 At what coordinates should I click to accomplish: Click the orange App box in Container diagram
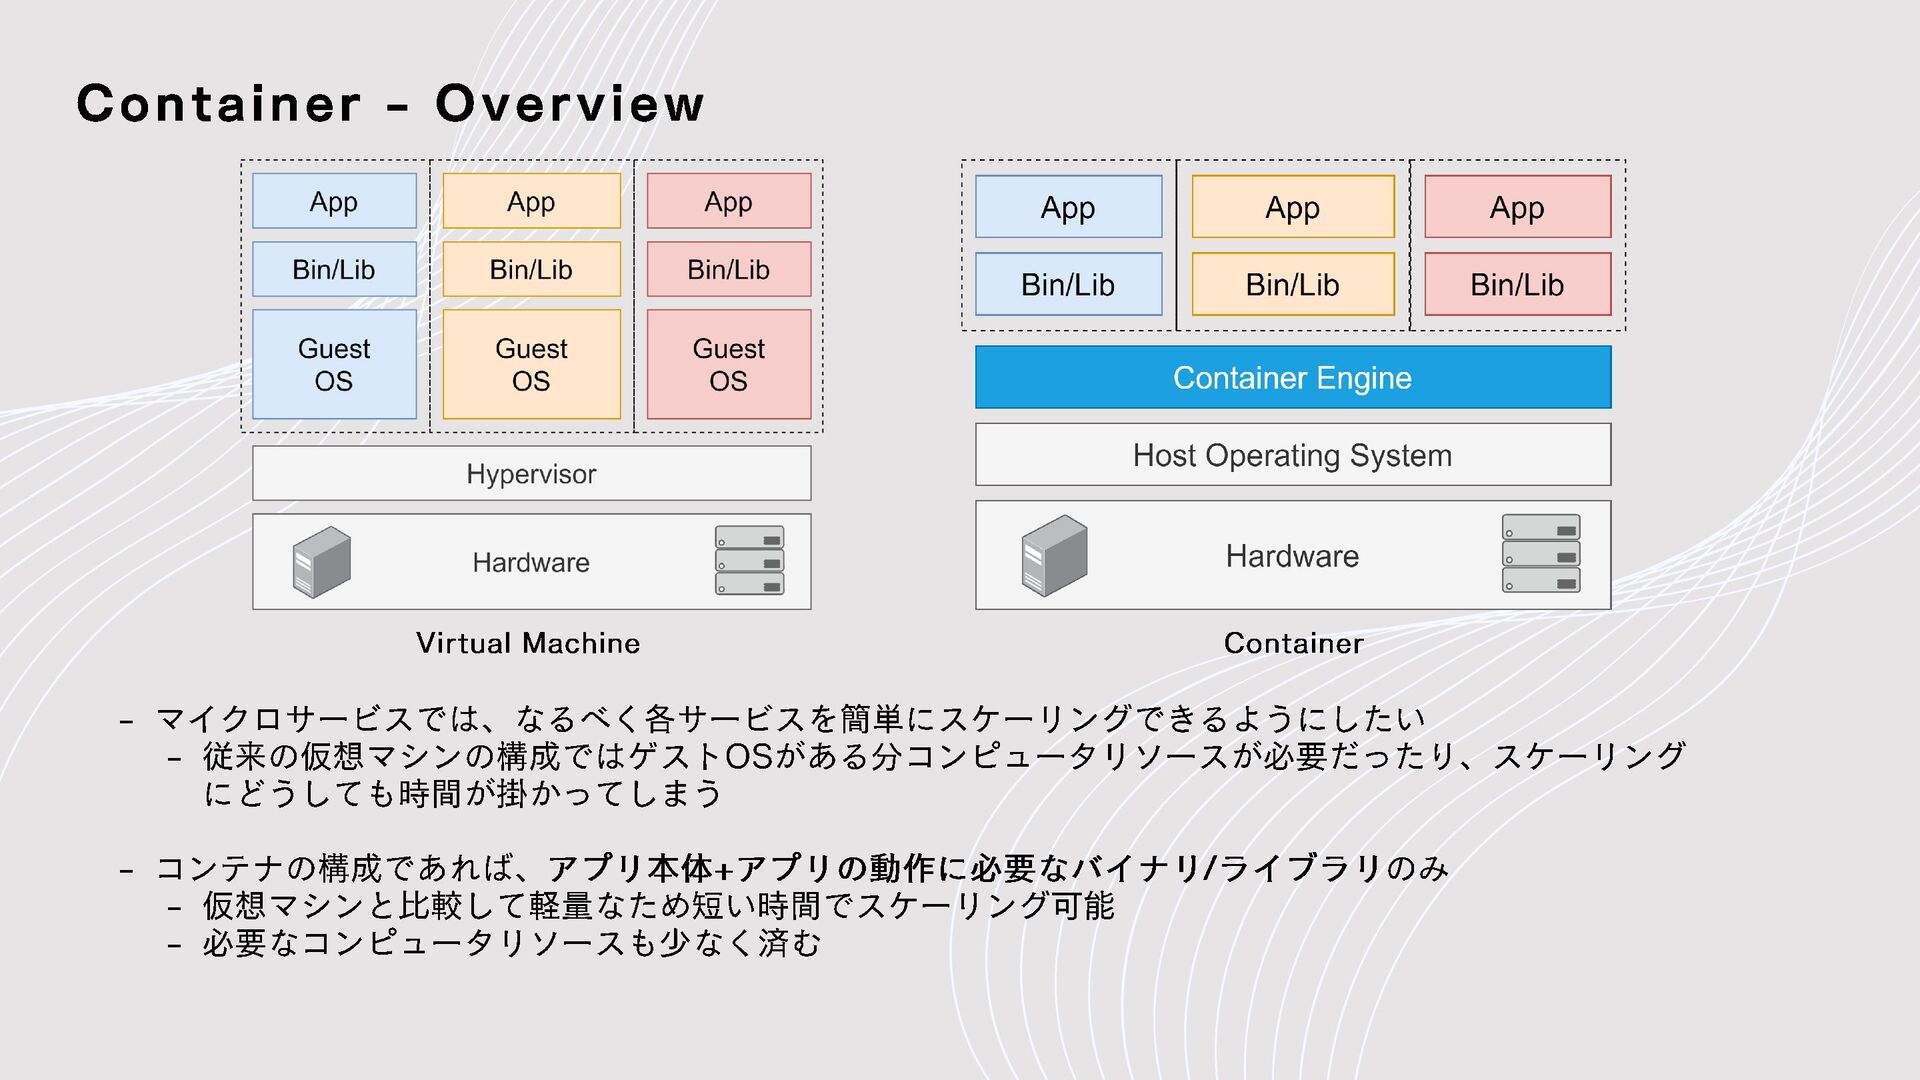pos(1292,207)
